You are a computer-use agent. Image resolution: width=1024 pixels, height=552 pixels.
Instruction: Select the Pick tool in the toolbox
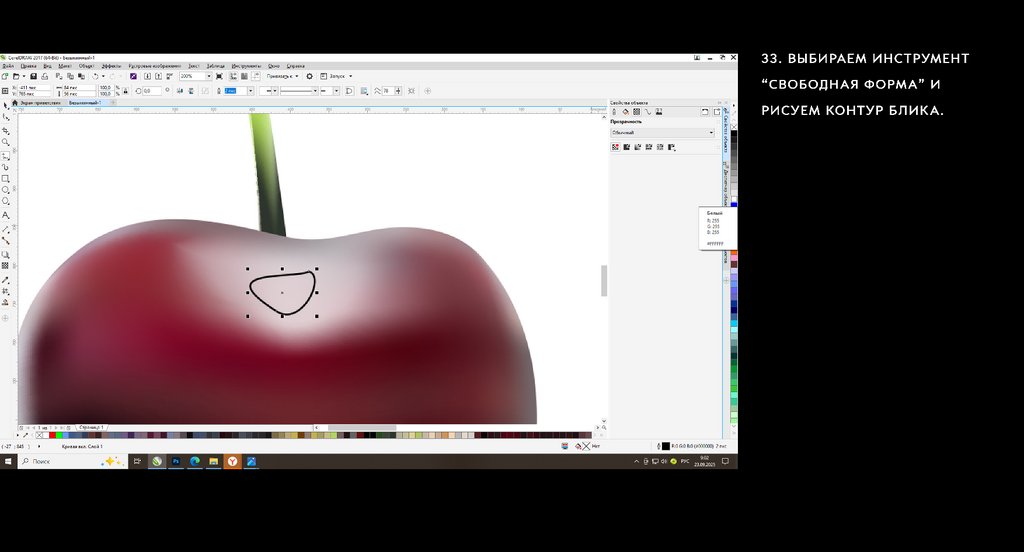tap(6, 105)
